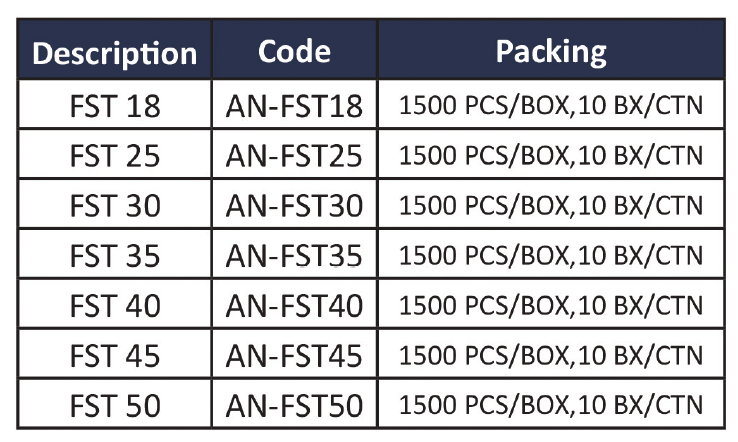The width and height of the screenshot is (738, 442).
Task: Click the Description column header
Action: 114,49
